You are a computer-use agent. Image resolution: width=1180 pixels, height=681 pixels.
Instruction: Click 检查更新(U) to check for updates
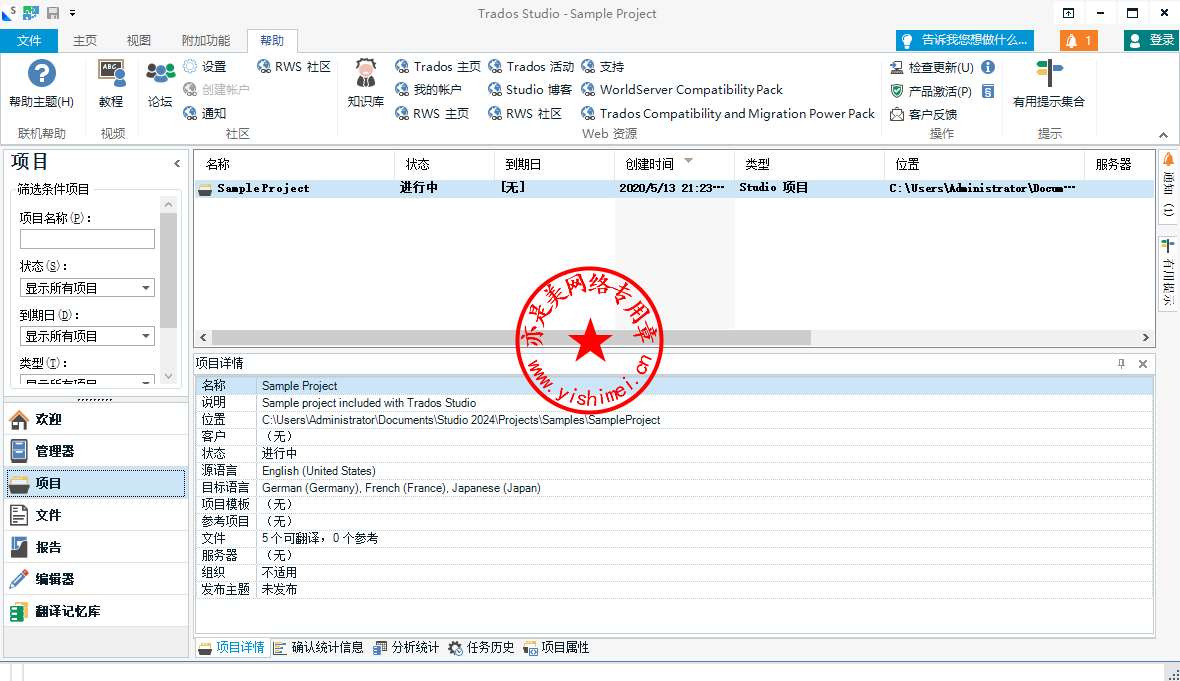(932, 68)
